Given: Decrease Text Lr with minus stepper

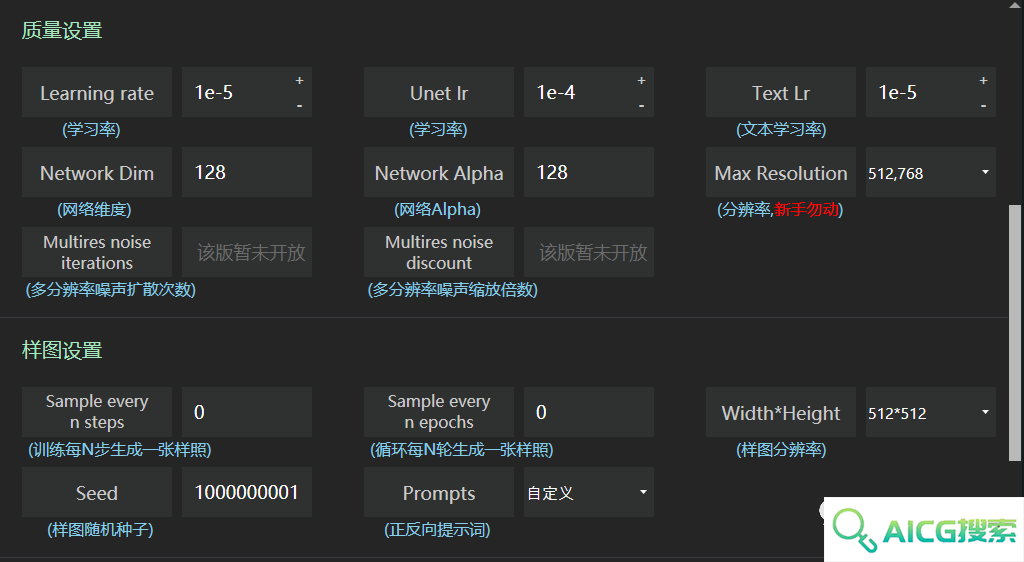Looking at the screenshot, I should tap(983, 105).
